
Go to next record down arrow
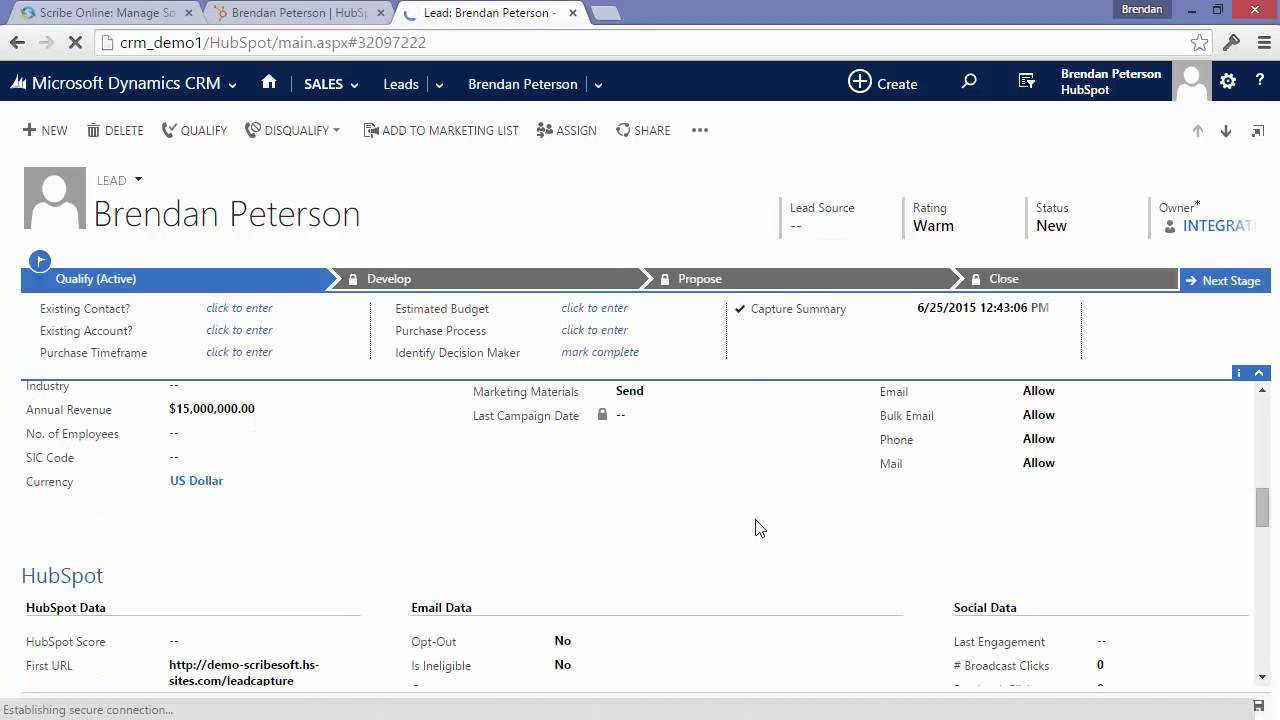1226,131
